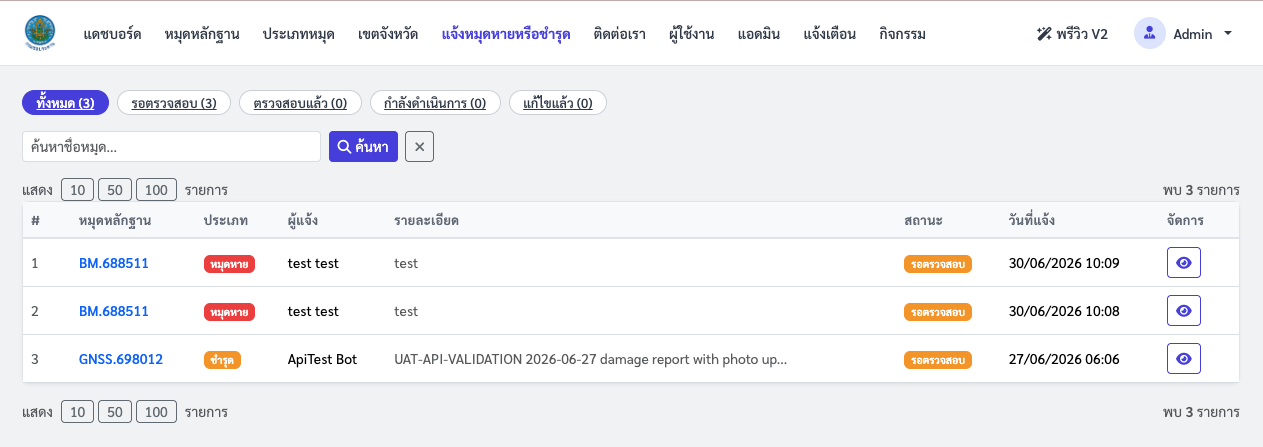
Task: Click รอตรวจสอบ status badge in row 1
Action: tap(938, 264)
